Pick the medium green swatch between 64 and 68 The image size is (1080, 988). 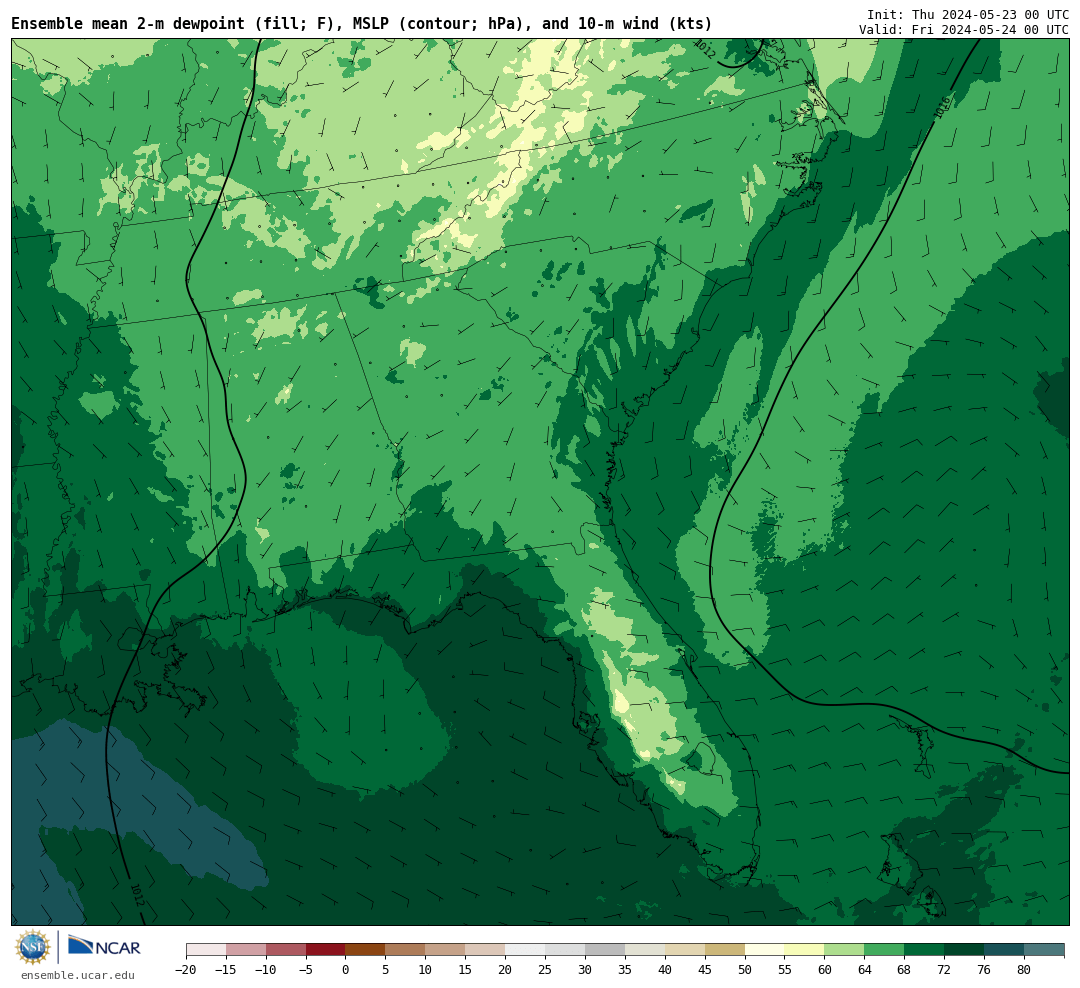pyautogui.click(x=885, y=950)
